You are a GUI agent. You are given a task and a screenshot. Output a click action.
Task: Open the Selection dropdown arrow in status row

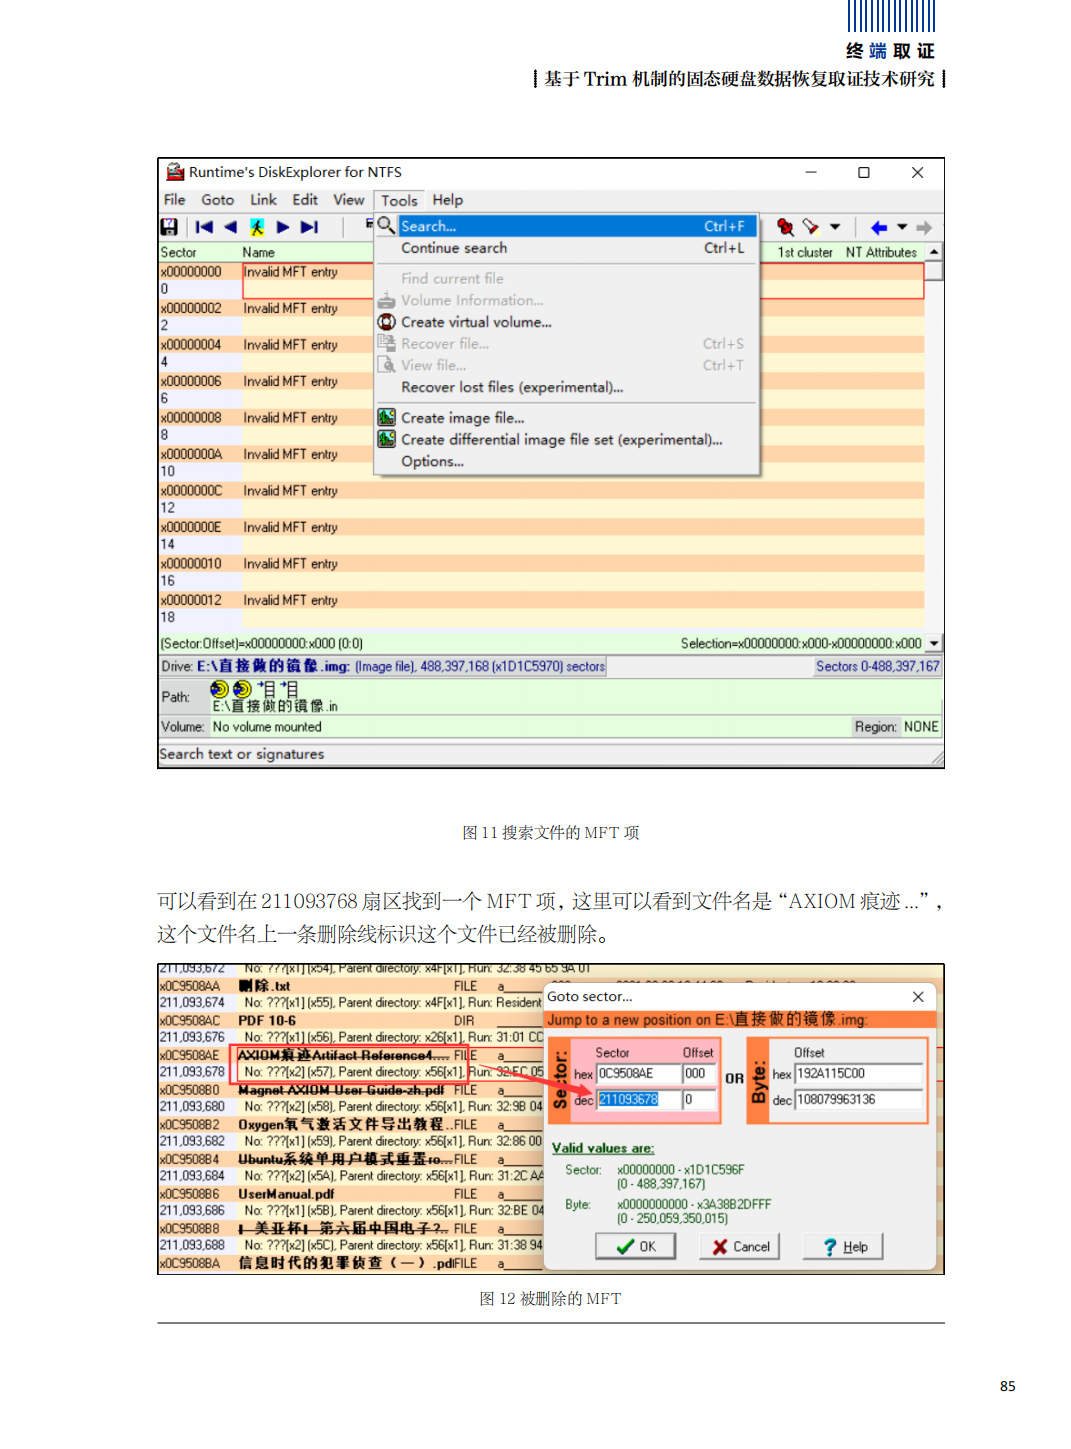click(934, 644)
